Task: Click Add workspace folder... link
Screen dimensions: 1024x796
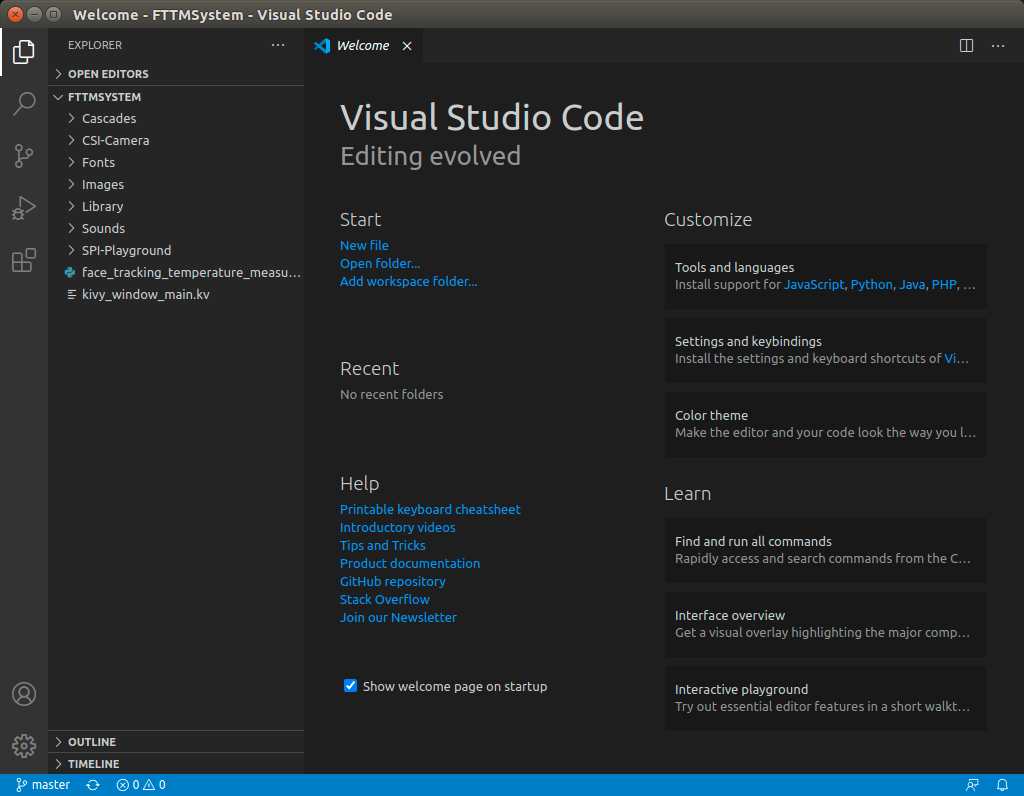Action: (x=408, y=281)
